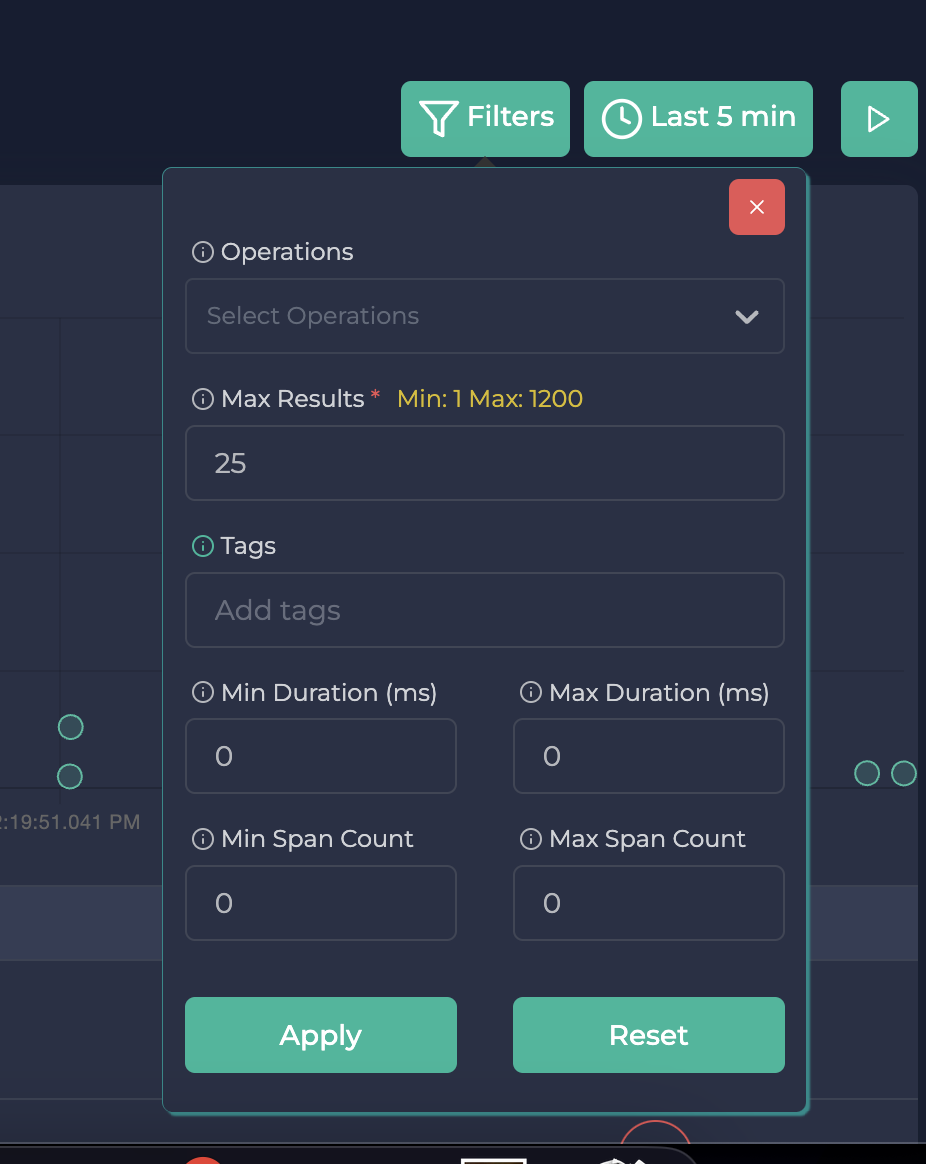
Task: Click the Add tags input field
Action: coord(484,610)
